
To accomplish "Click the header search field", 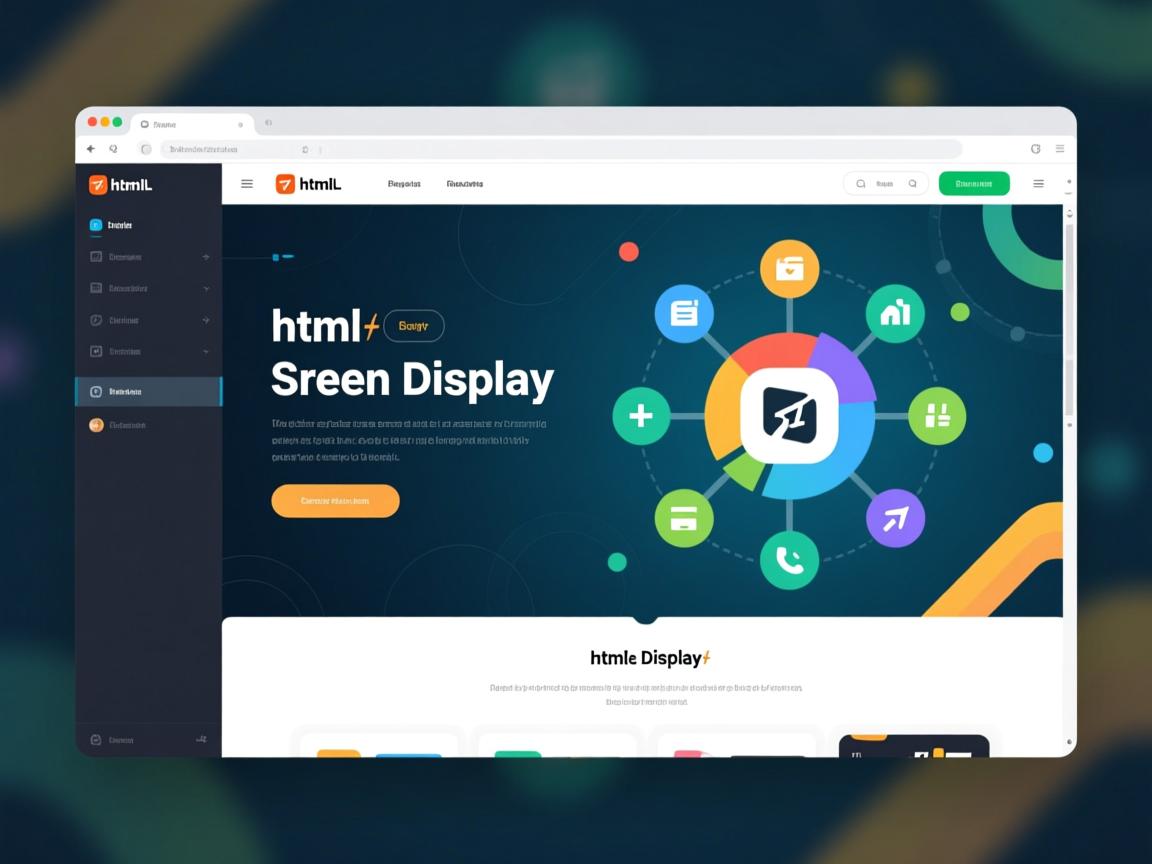I will click(886, 184).
